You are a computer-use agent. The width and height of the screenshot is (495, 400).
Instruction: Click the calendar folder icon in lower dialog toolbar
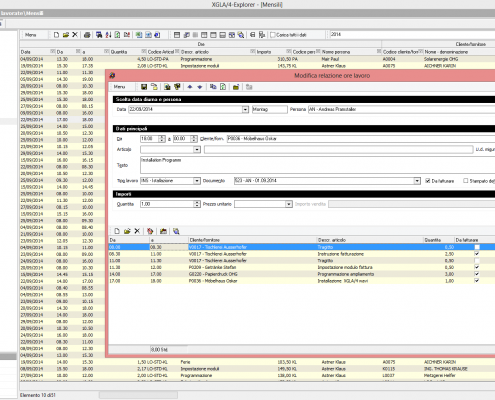pyautogui.click(x=163, y=231)
